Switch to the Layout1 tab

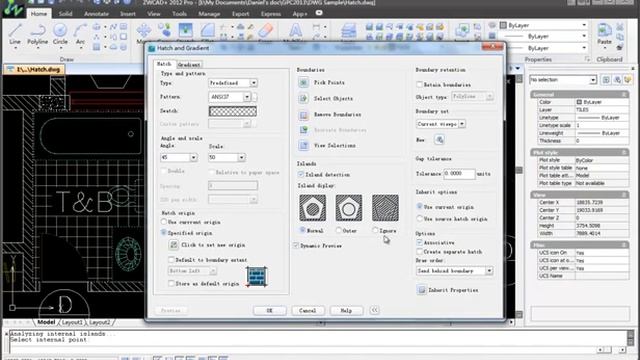72,322
